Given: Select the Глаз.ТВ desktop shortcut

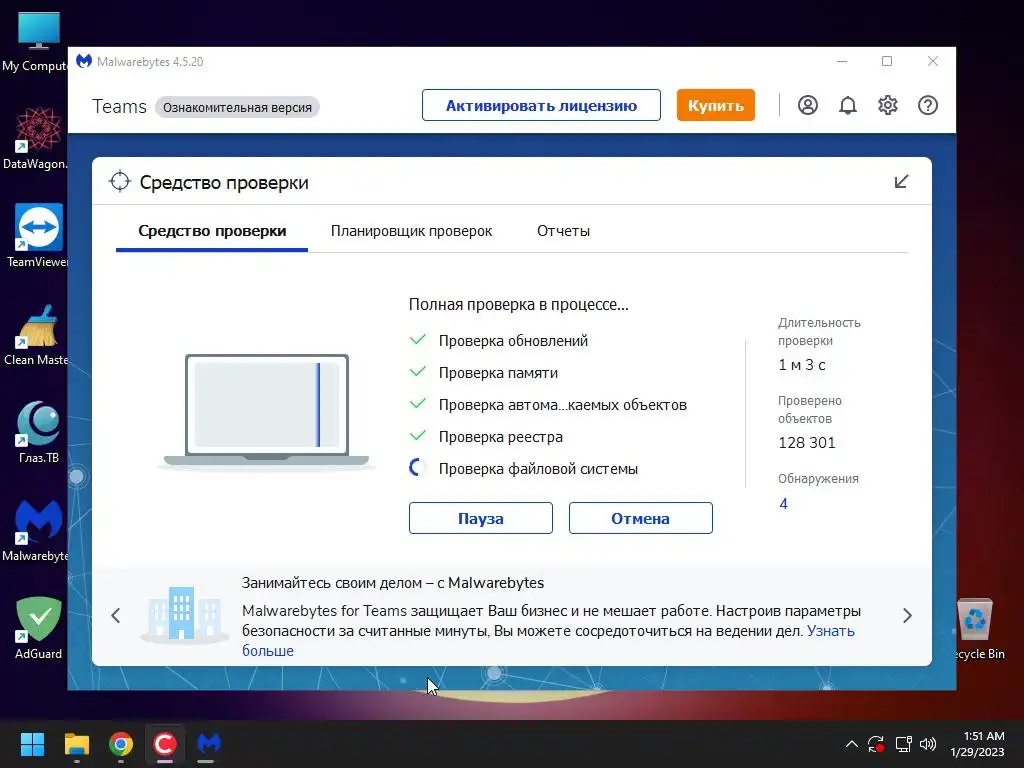Looking at the screenshot, I should (38, 432).
